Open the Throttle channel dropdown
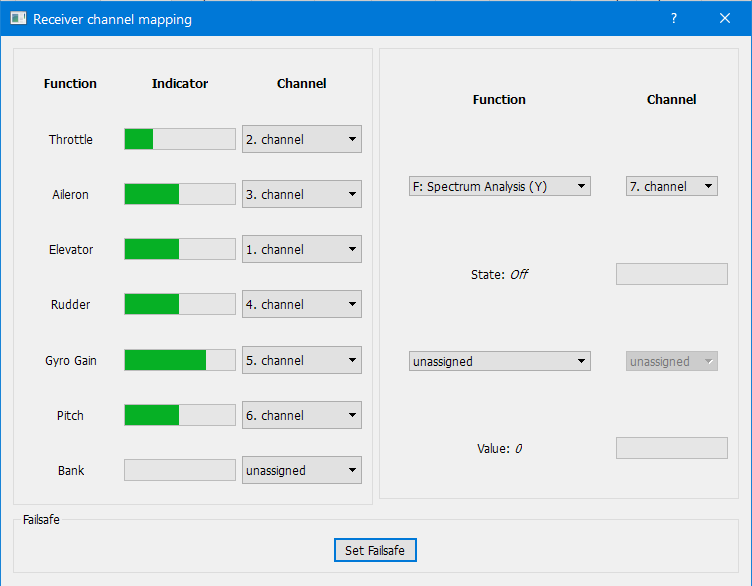Viewport: 752px width, 586px height. click(x=301, y=139)
